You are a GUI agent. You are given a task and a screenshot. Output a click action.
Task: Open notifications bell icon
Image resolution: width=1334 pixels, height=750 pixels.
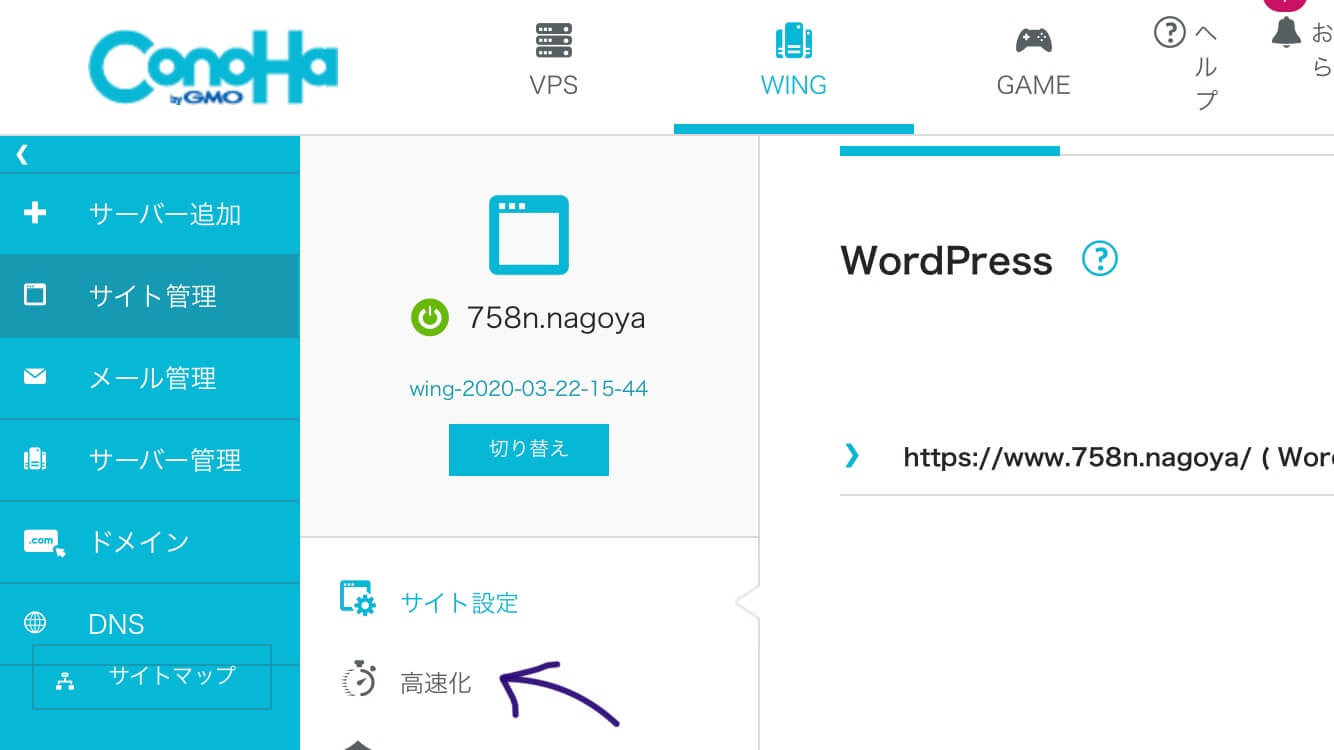(x=1287, y=31)
